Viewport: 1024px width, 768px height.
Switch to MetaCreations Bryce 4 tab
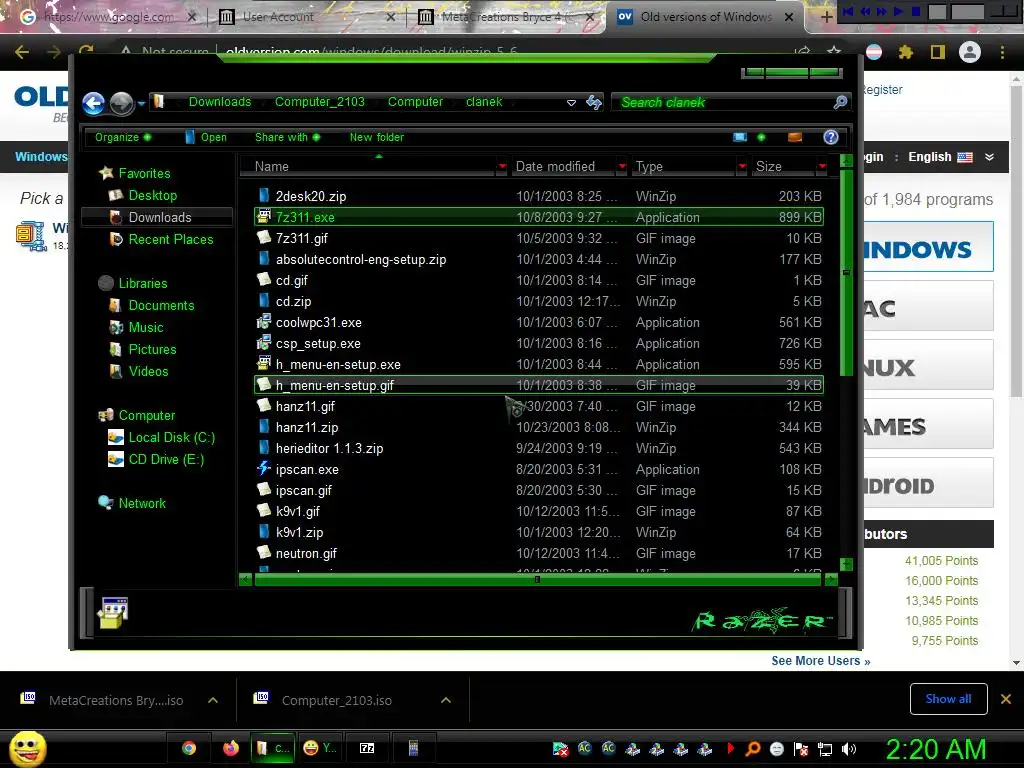(x=505, y=17)
